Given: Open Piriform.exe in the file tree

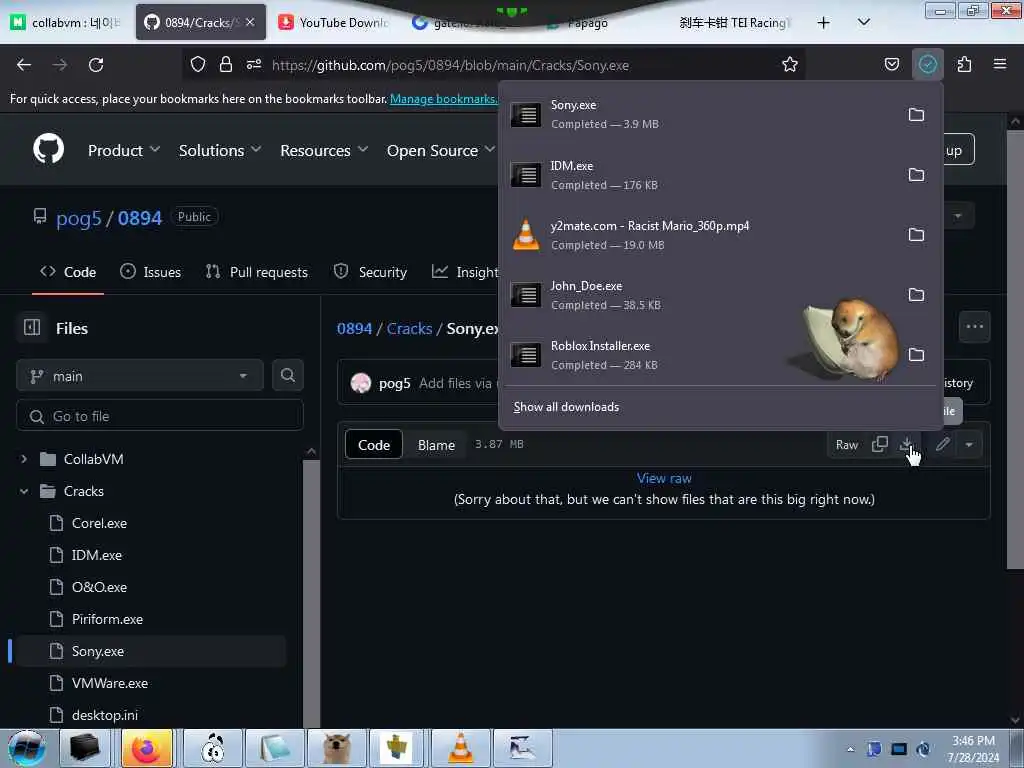Looking at the screenshot, I should (107, 619).
